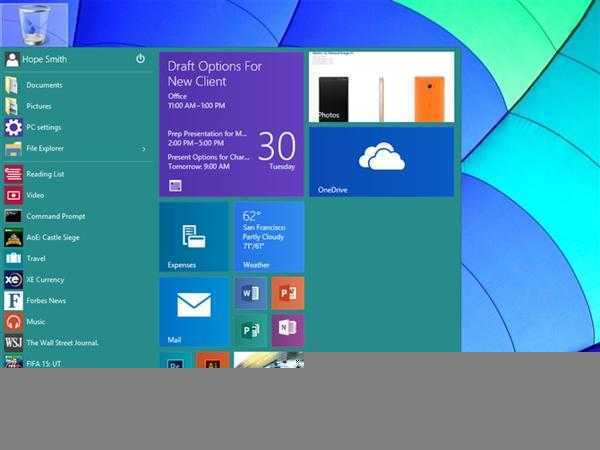Open the Recycle Bin desktop icon
Screen dimensions: 600x450
pos(35,24)
